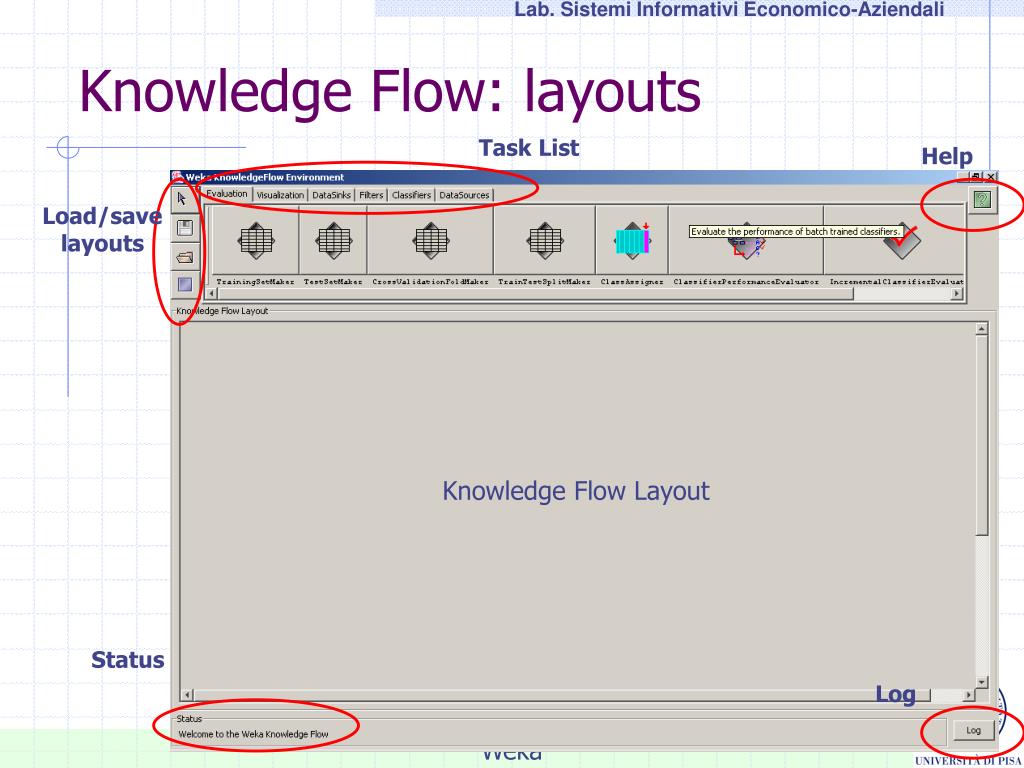Select the pointer arrow tool
The height and width of the screenshot is (768, 1024).
[185, 199]
